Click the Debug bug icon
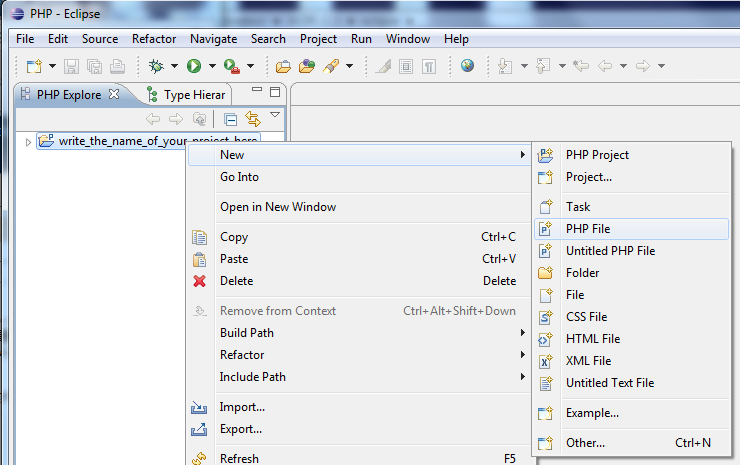 156,66
